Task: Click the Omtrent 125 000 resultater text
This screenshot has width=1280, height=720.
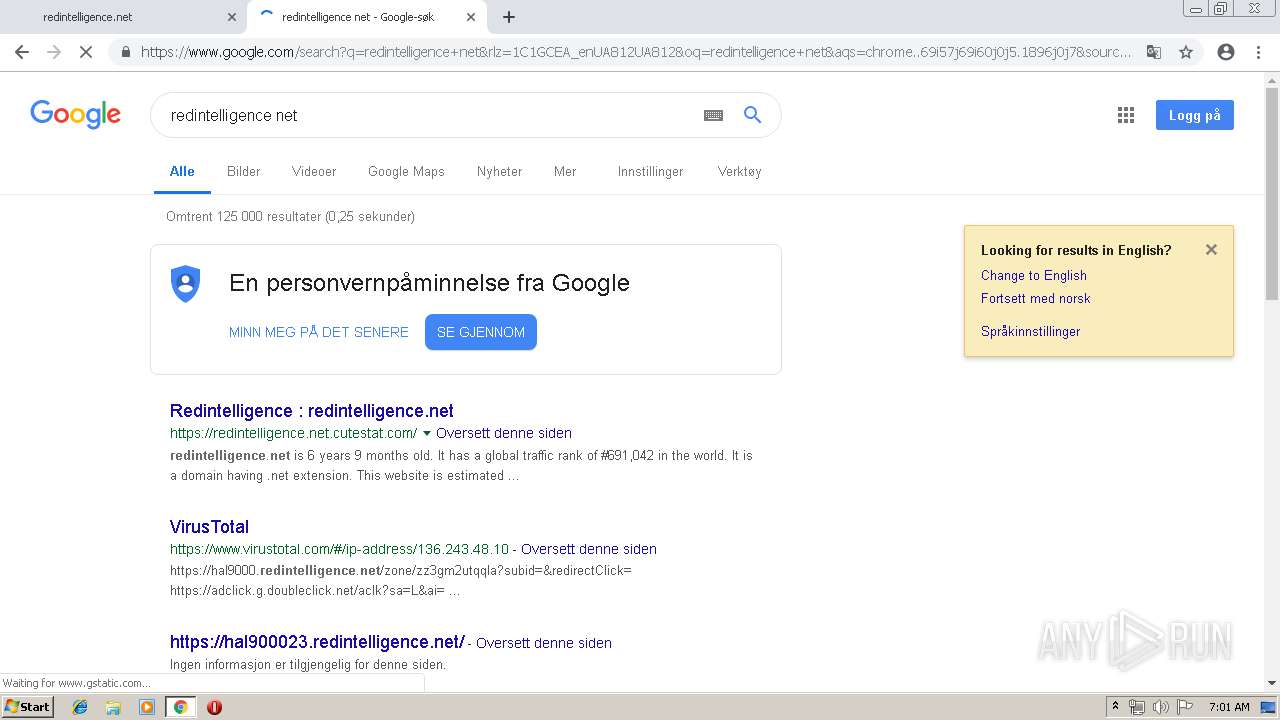Action: [x=290, y=216]
